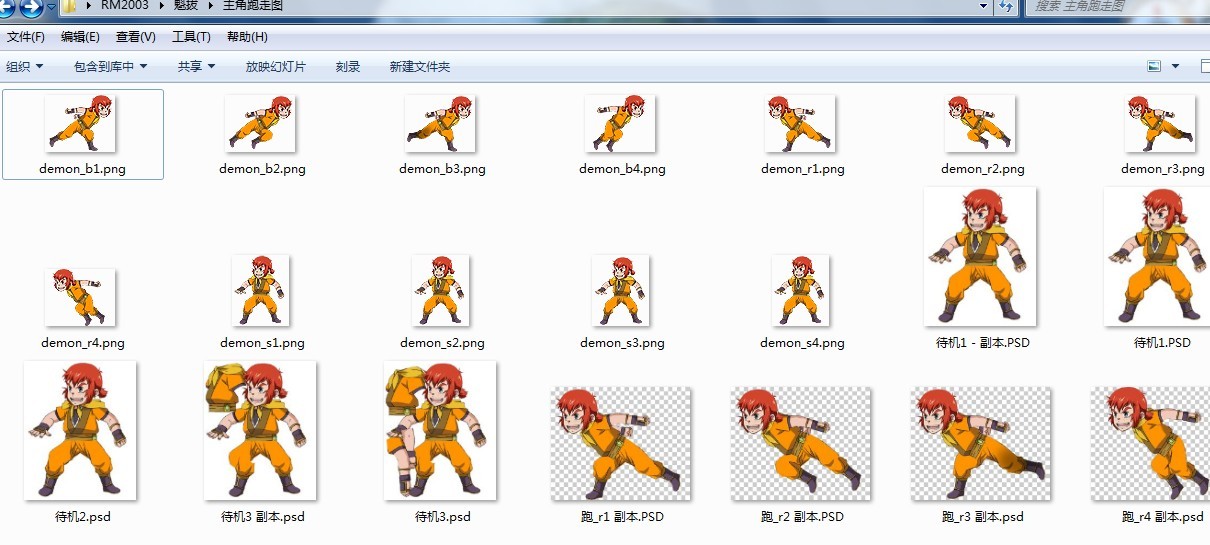Select the demon_s3.png image thumbnail
Image resolution: width=1210 pixels, height=545 pixels.
tap(621, 291)
